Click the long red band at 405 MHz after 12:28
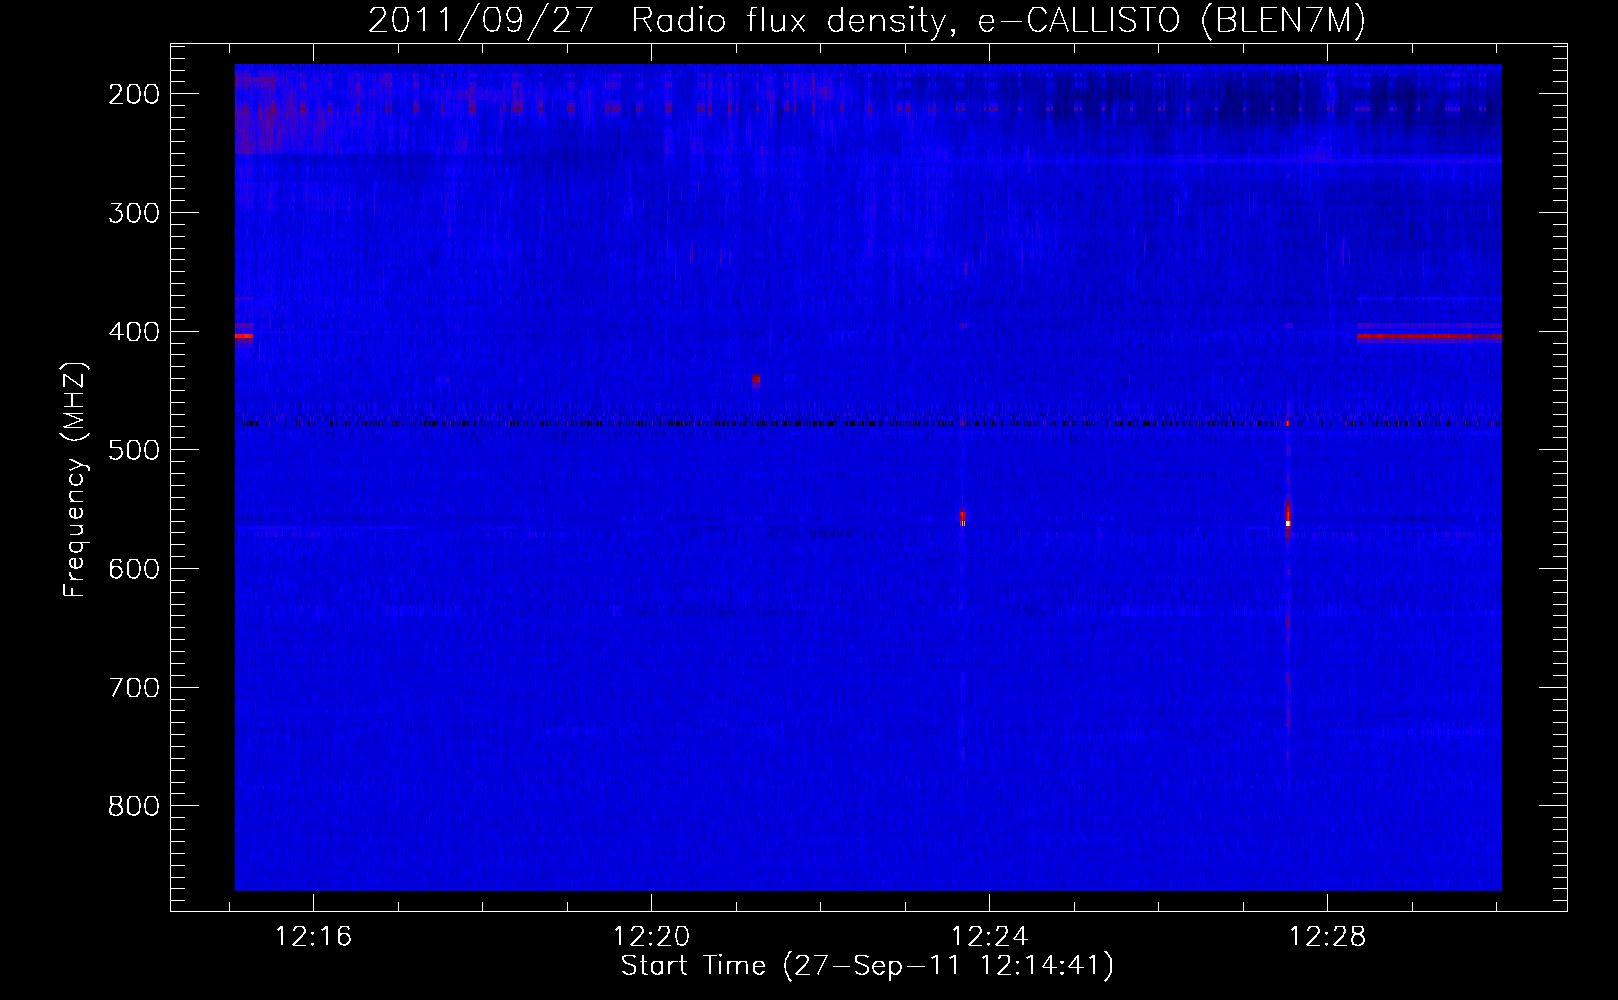Viewport: 1618px width, 1000px height. (1429, 337)
